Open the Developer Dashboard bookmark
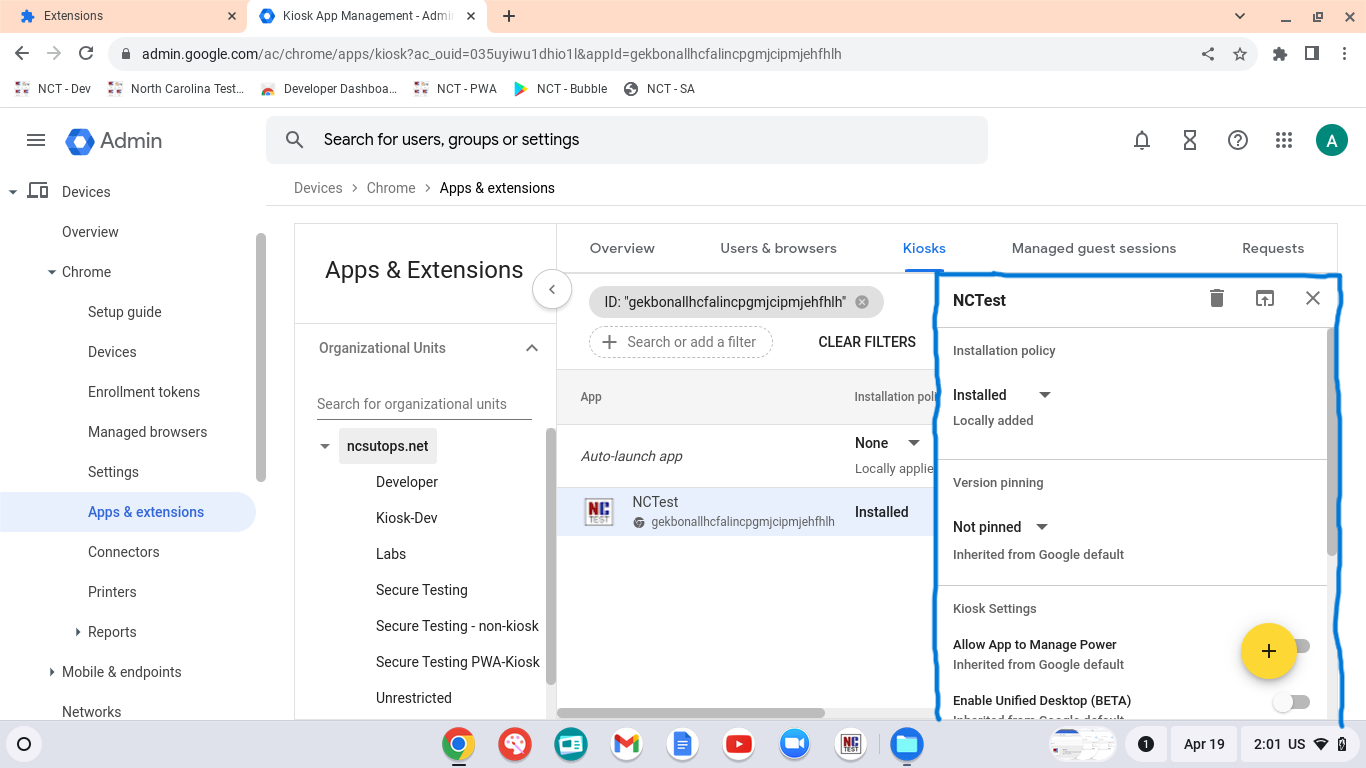The image size is (1366, 768). click(328, 89)
